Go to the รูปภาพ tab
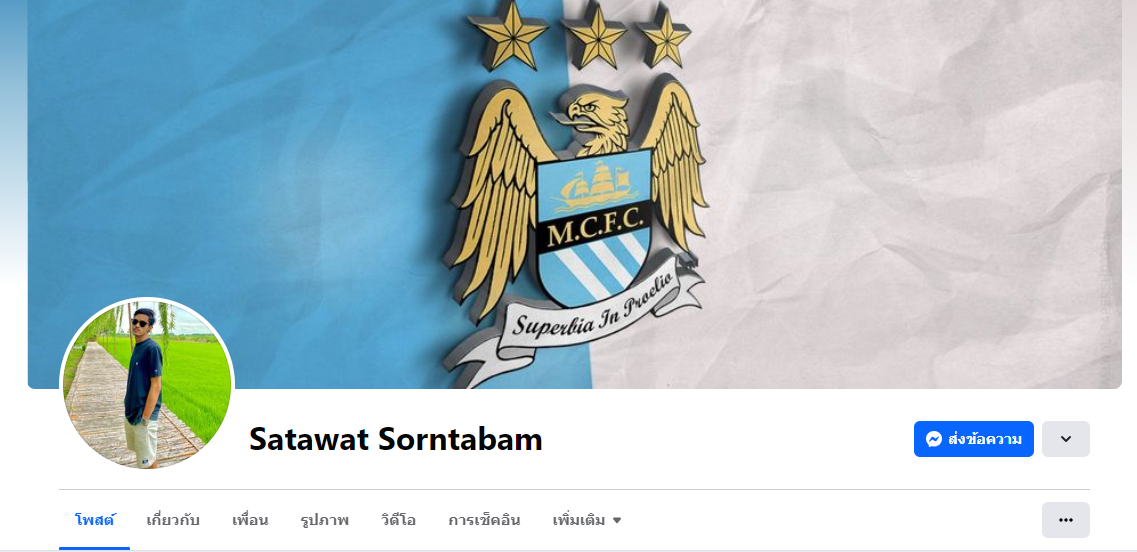 (x=324, y=520)
